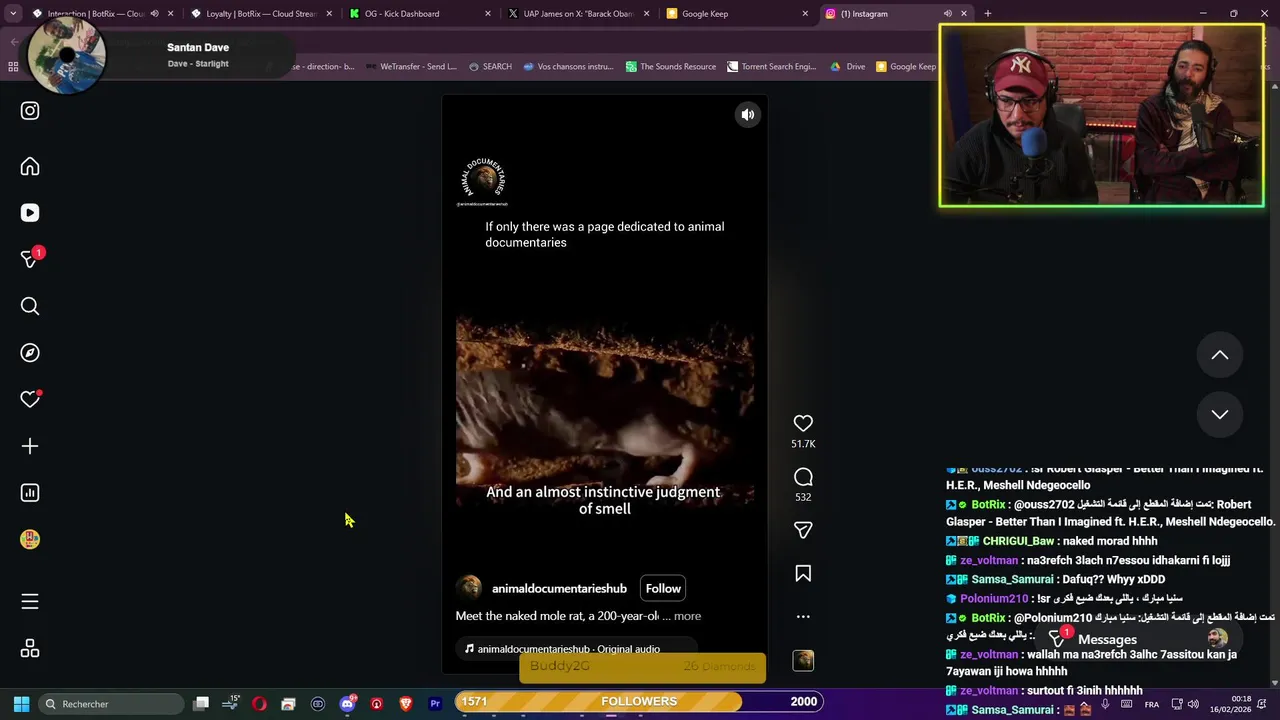The height and width of the screenshot is (720, 1280).
Task: Go to Instagram Home feed
Action: [30, 167]
